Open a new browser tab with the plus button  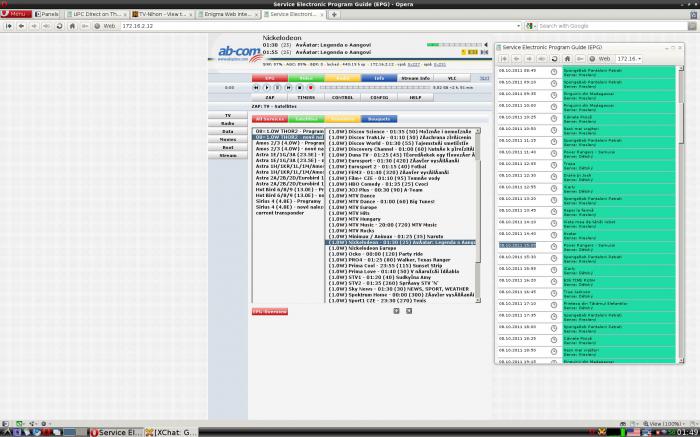click(x=334, y=14)
